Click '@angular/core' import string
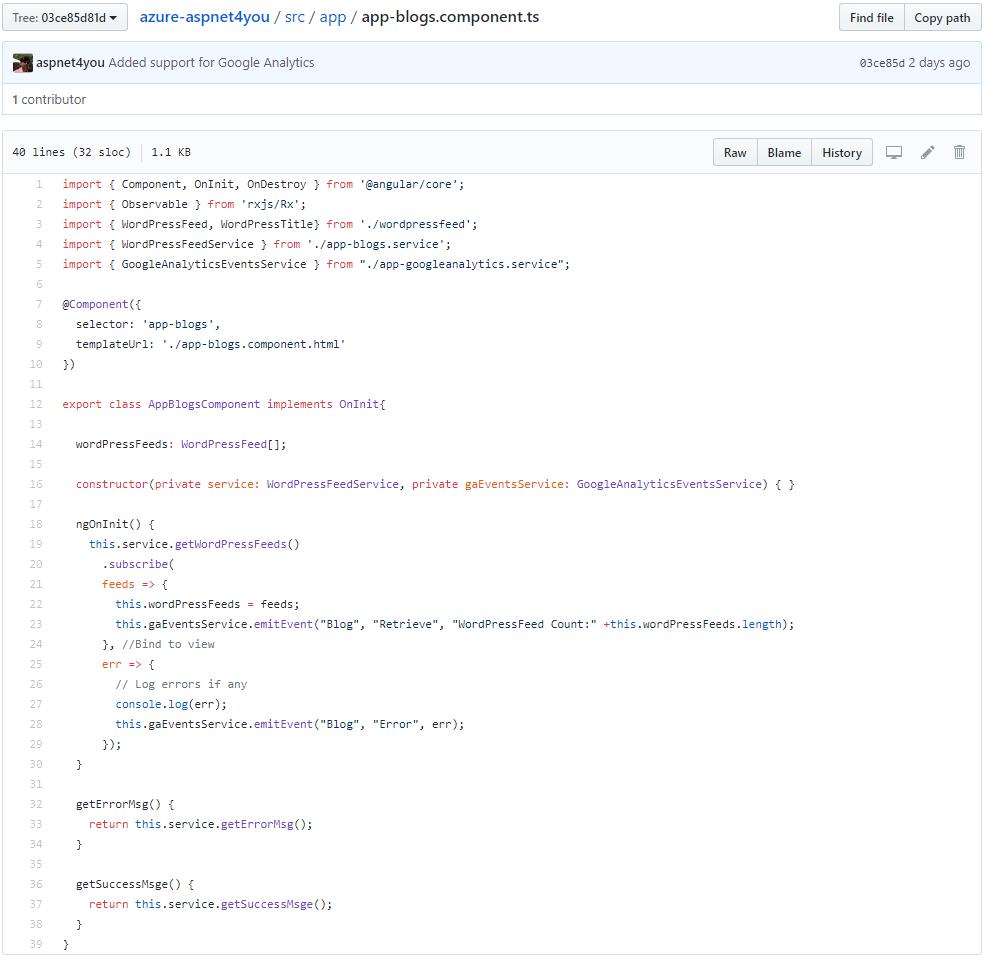 pos(409,184)
